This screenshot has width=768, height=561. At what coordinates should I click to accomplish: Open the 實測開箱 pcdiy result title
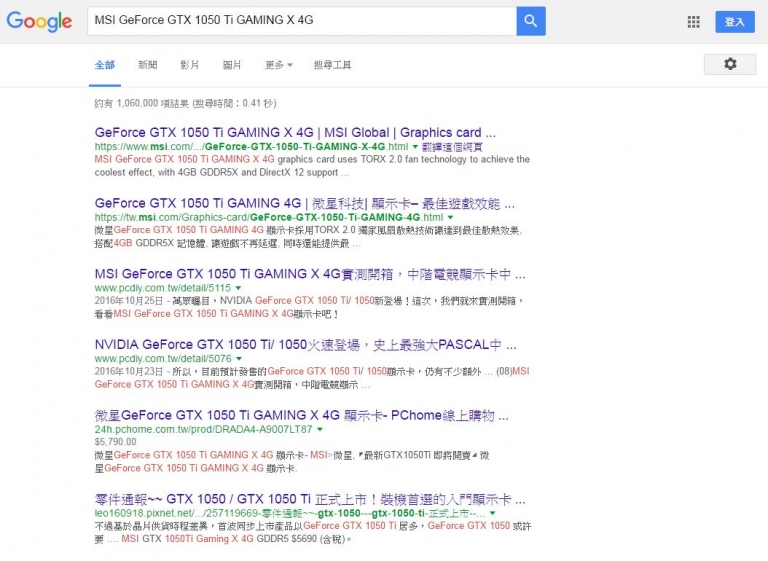pos(310,274)
